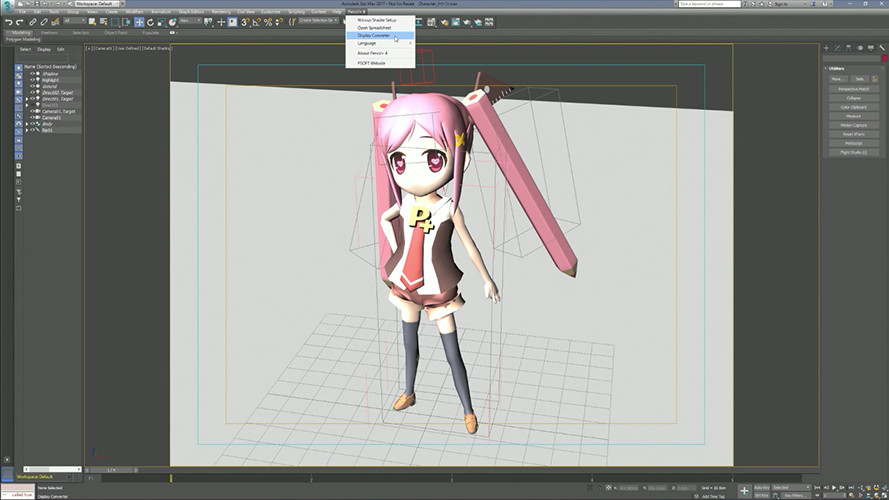Choose Display Converter in Pencil+ 4 menu
889x500 pixels.
click(380, 35)
